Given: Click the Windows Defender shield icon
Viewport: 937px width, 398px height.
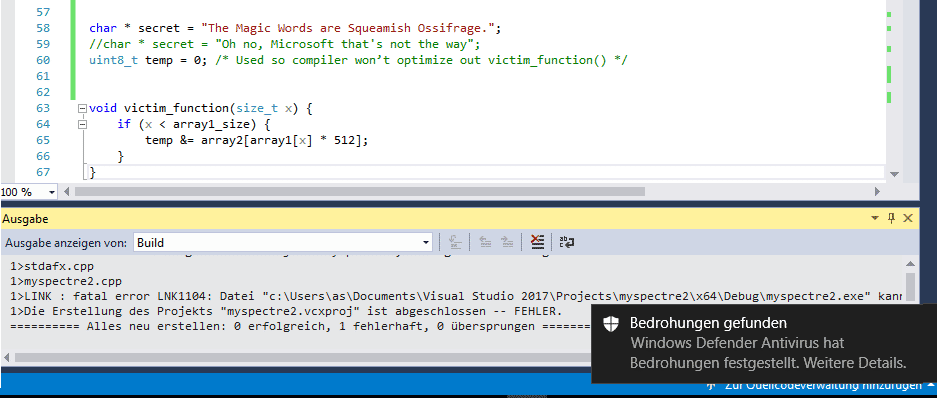Looking at the screenshot, I should tap(610, 324).
